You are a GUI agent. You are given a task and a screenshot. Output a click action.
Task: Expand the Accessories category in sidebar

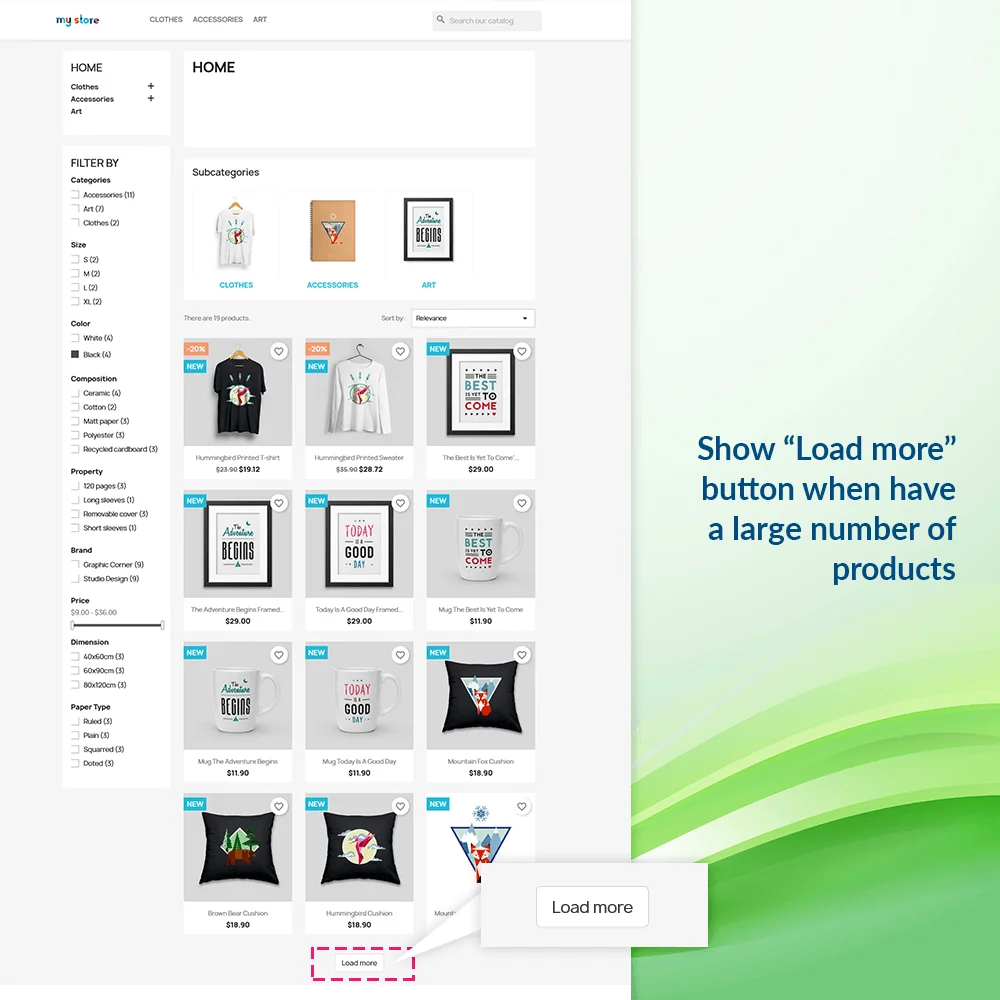click(x=151, y=99)
